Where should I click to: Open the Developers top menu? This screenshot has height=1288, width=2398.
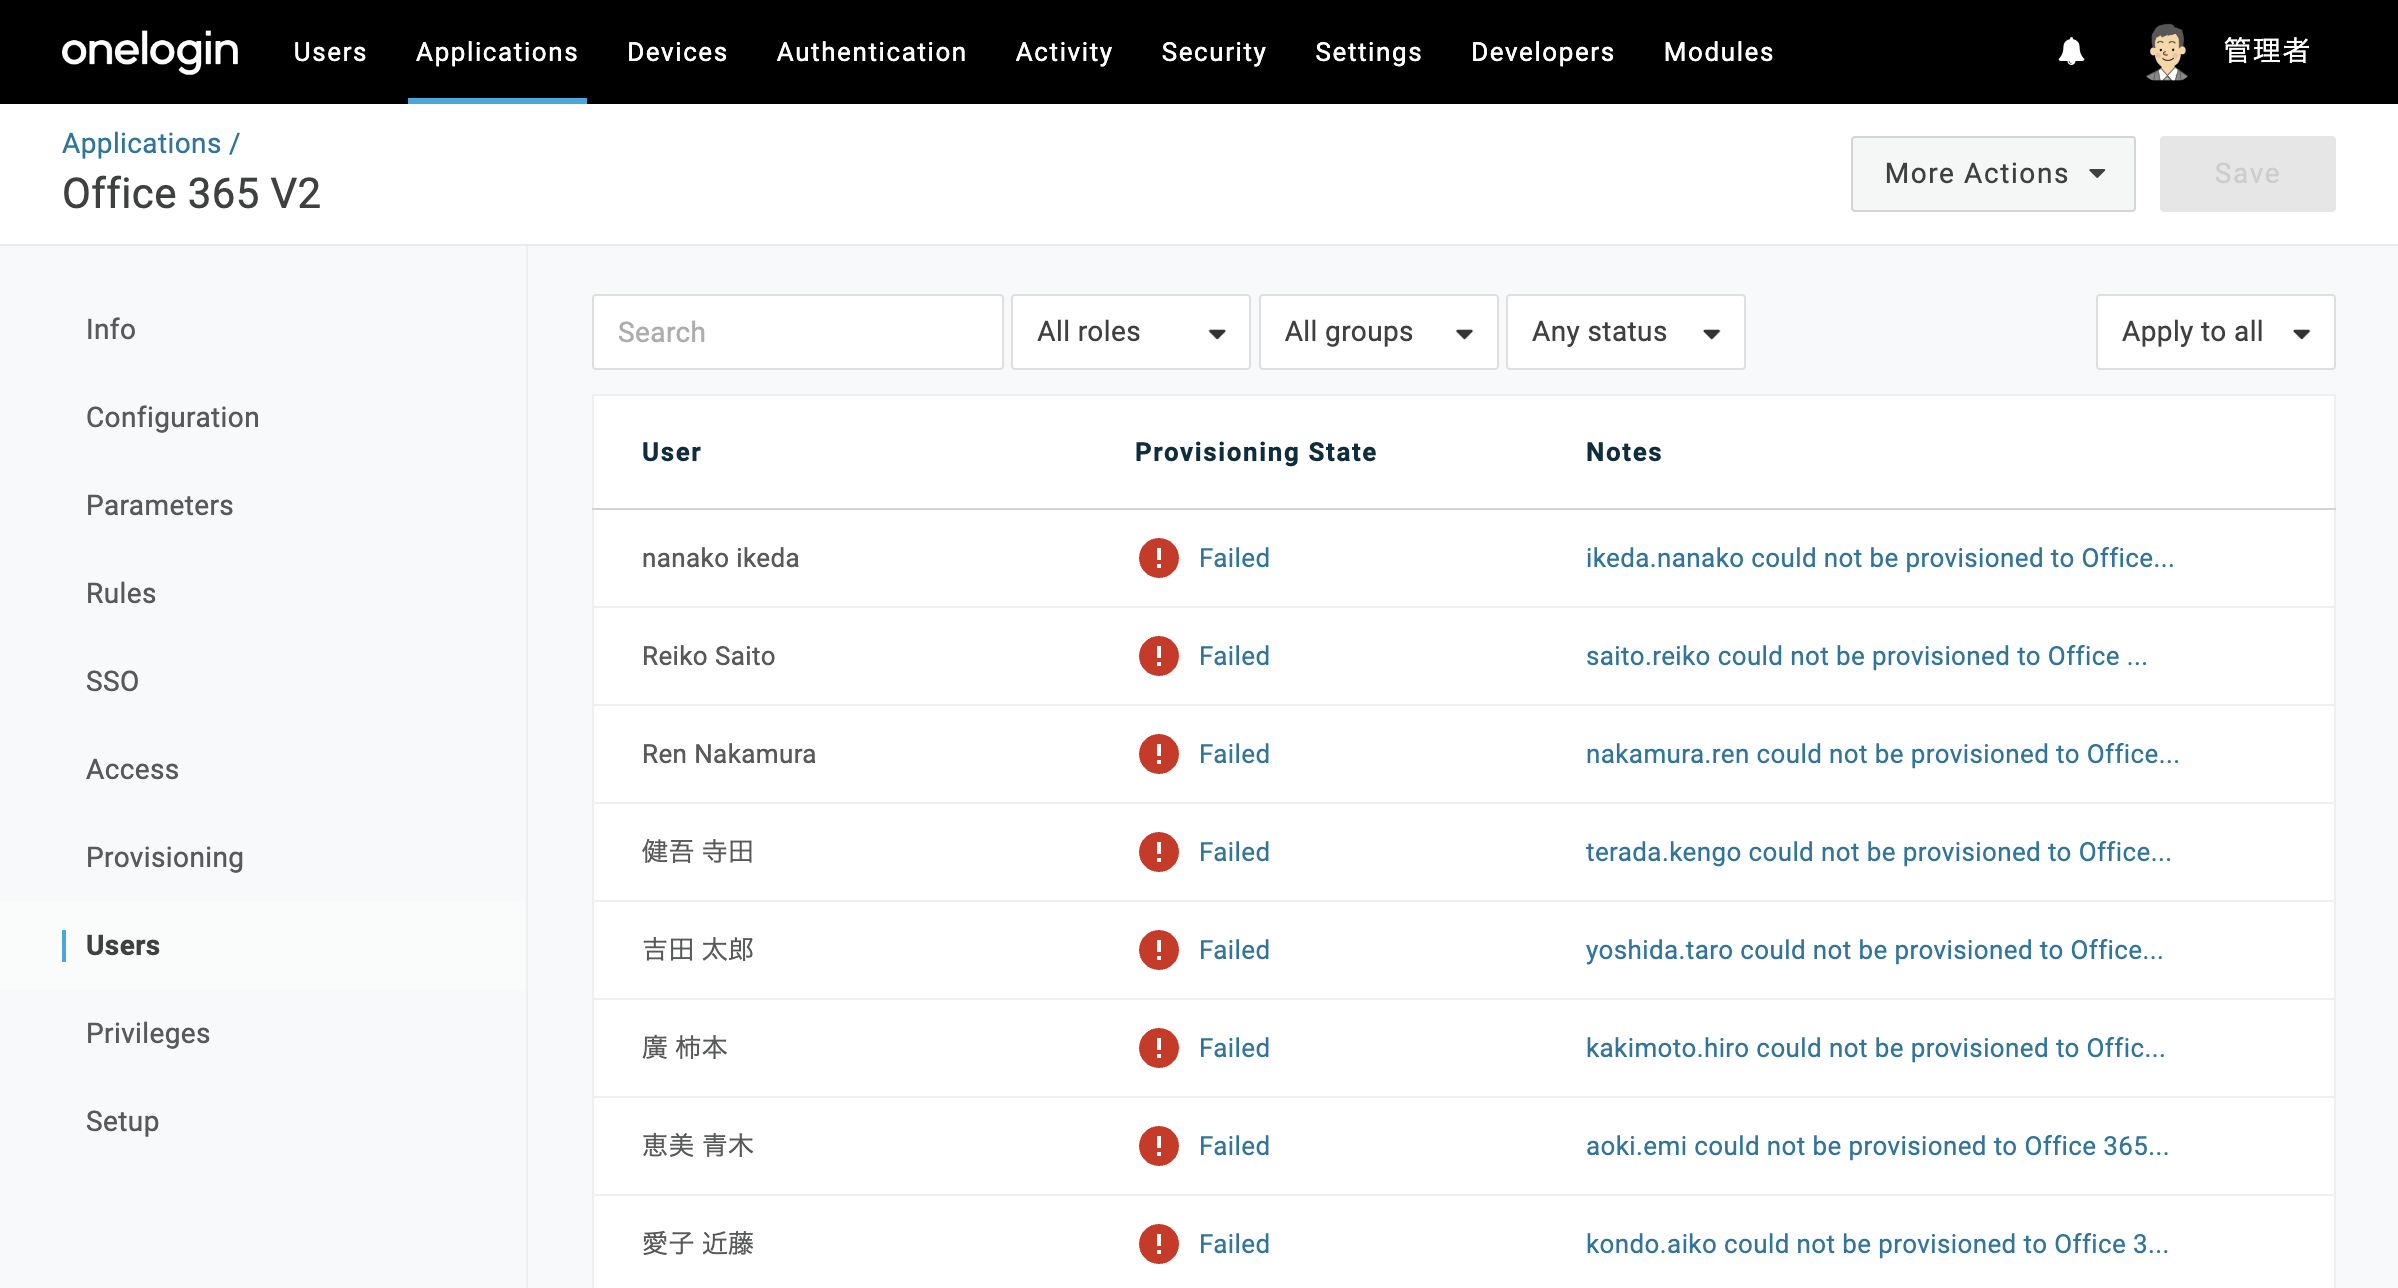click(x=1543, y=52)
